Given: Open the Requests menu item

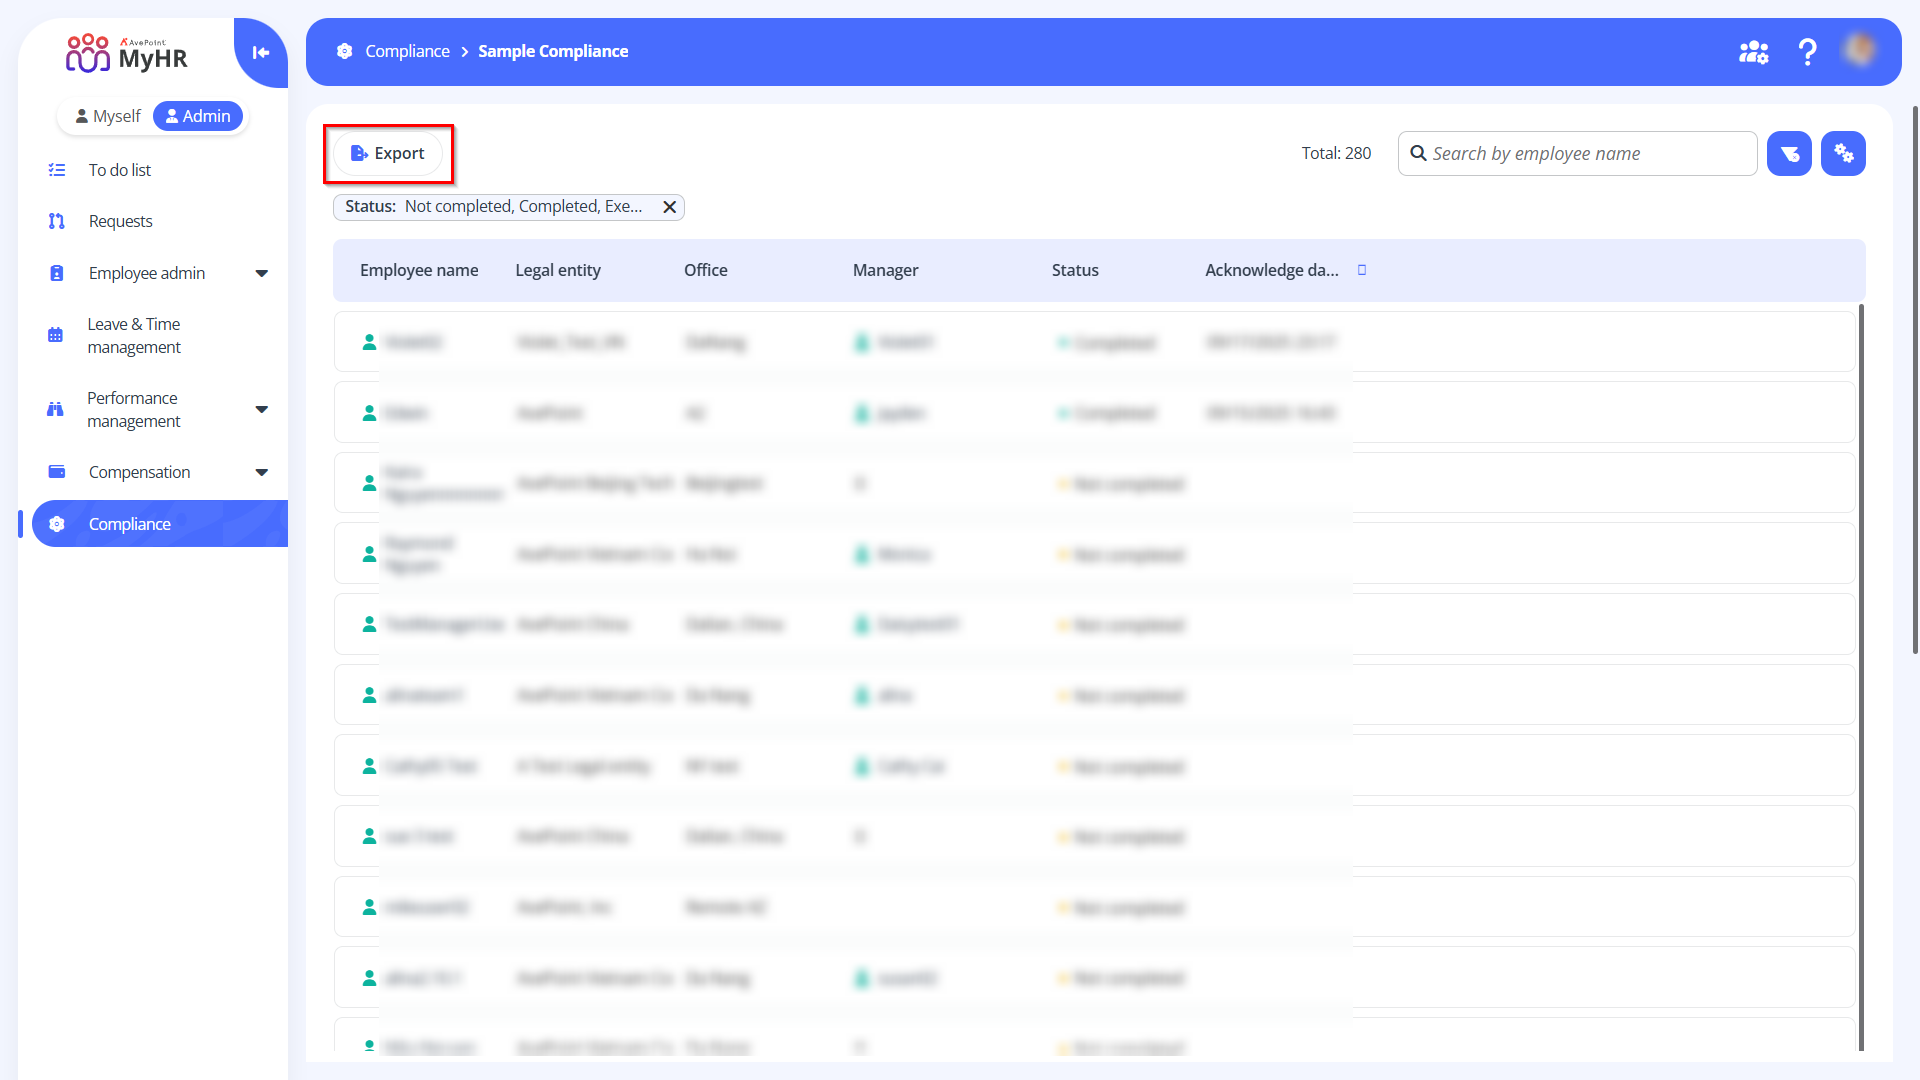Looking at the screenshot, I should [x=120, y=221].
